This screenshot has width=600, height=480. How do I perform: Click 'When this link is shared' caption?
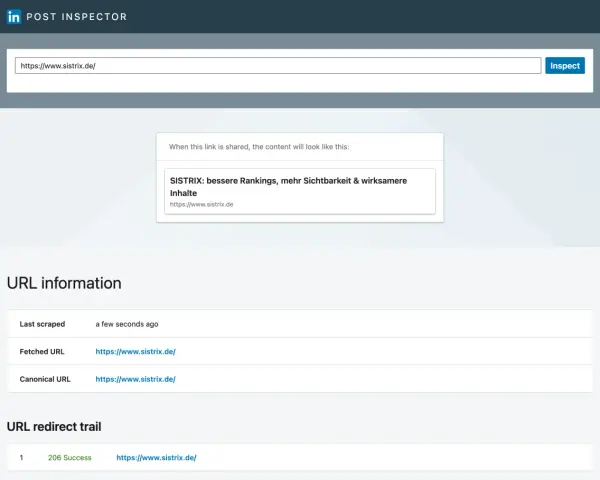tap(259, 147)
